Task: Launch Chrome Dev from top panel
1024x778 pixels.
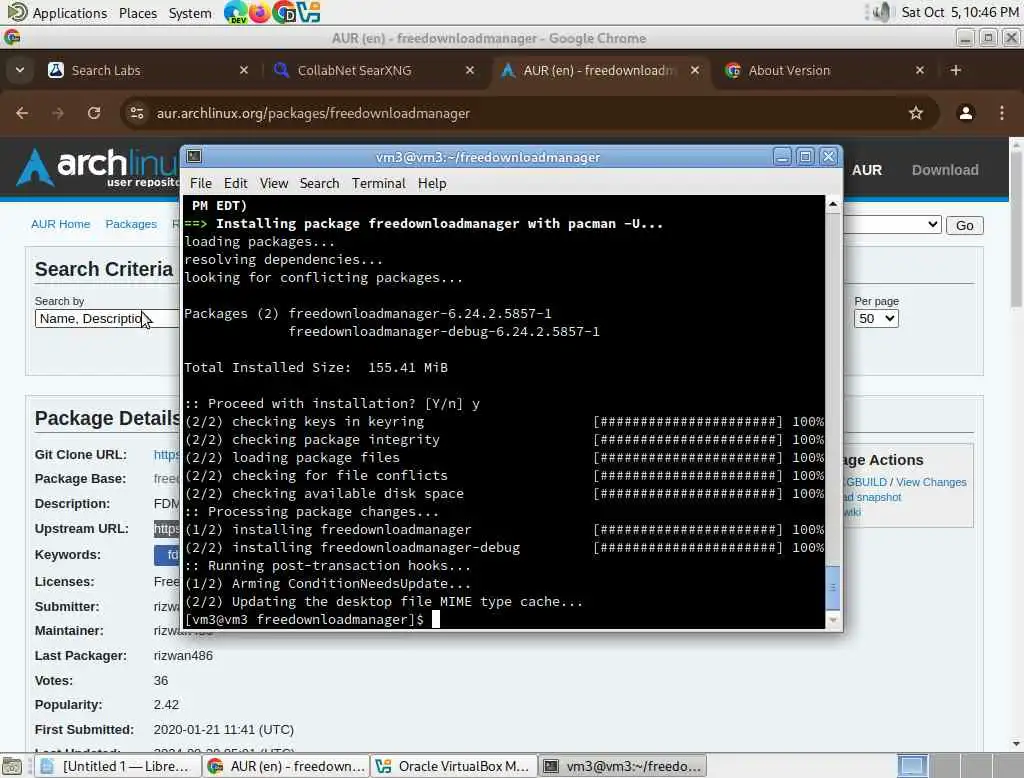Action: click(235, 12)
